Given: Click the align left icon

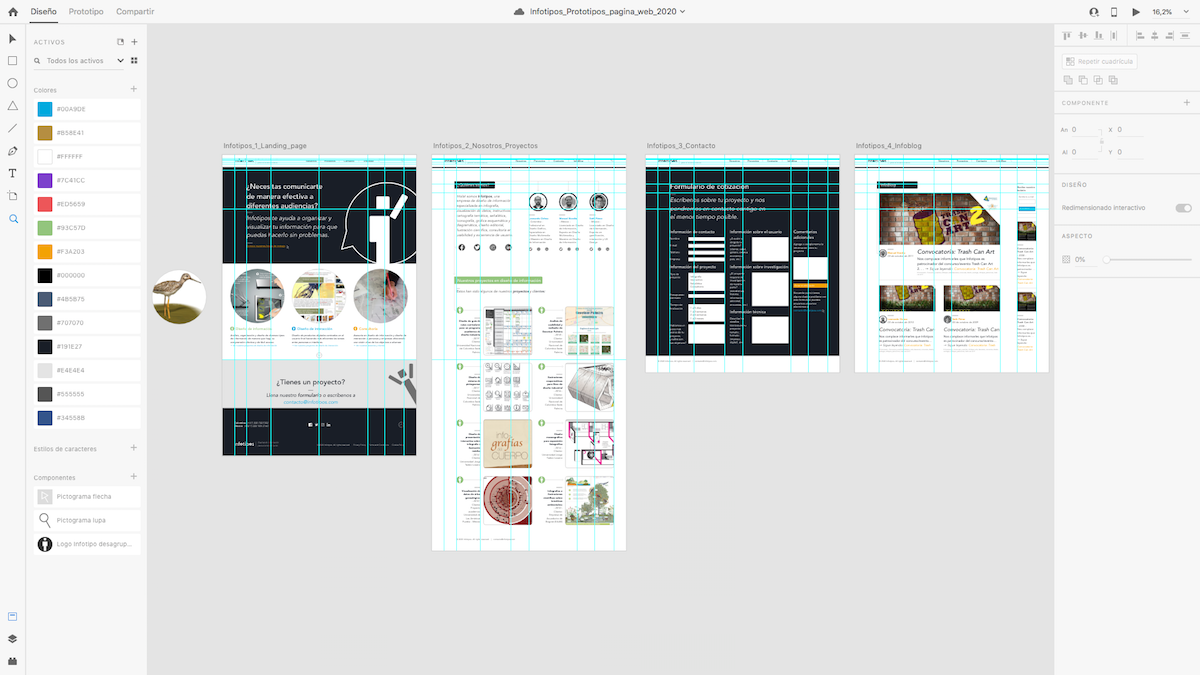Looking at the screenshot, I should [1139, 35].
